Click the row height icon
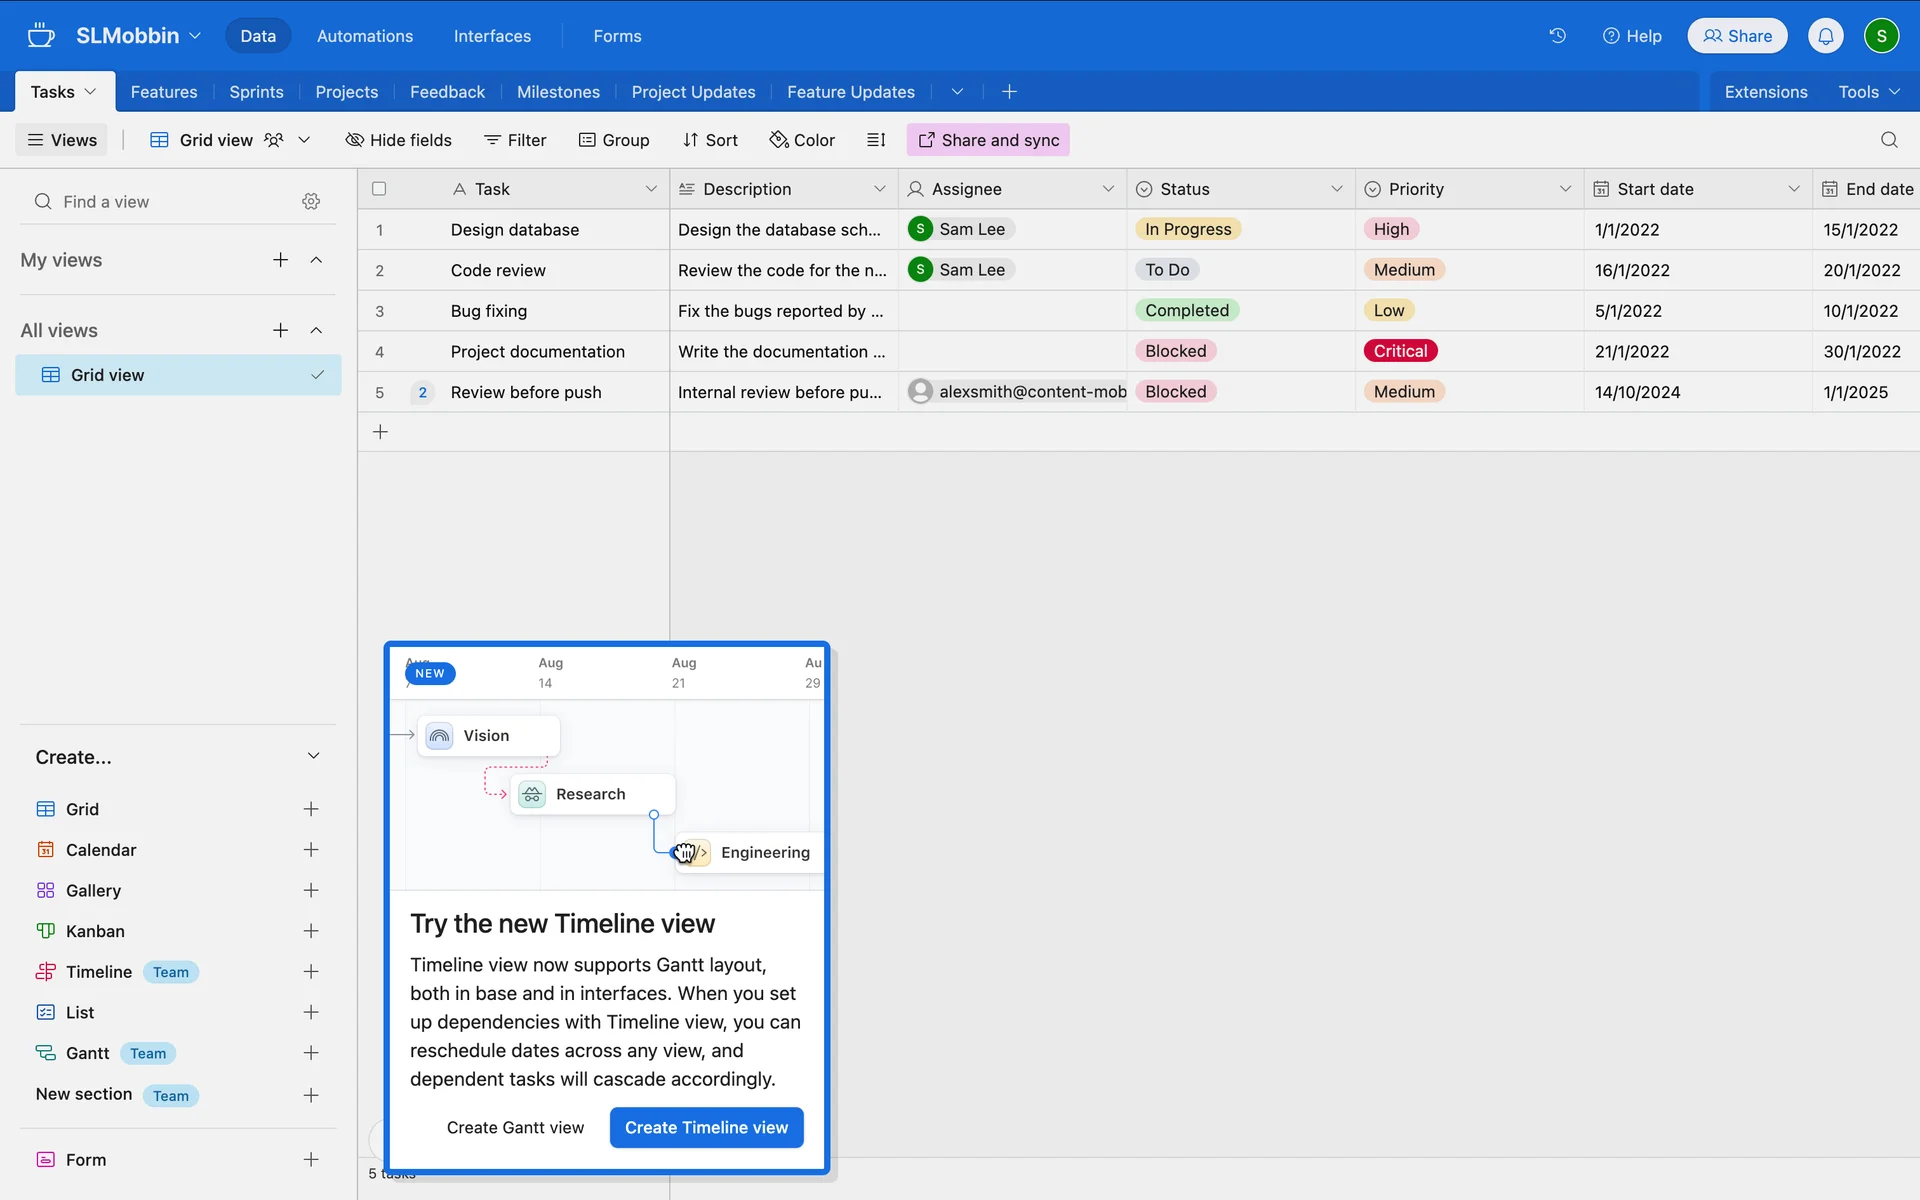This screenshot has height=1200, width=1920. 876,140
